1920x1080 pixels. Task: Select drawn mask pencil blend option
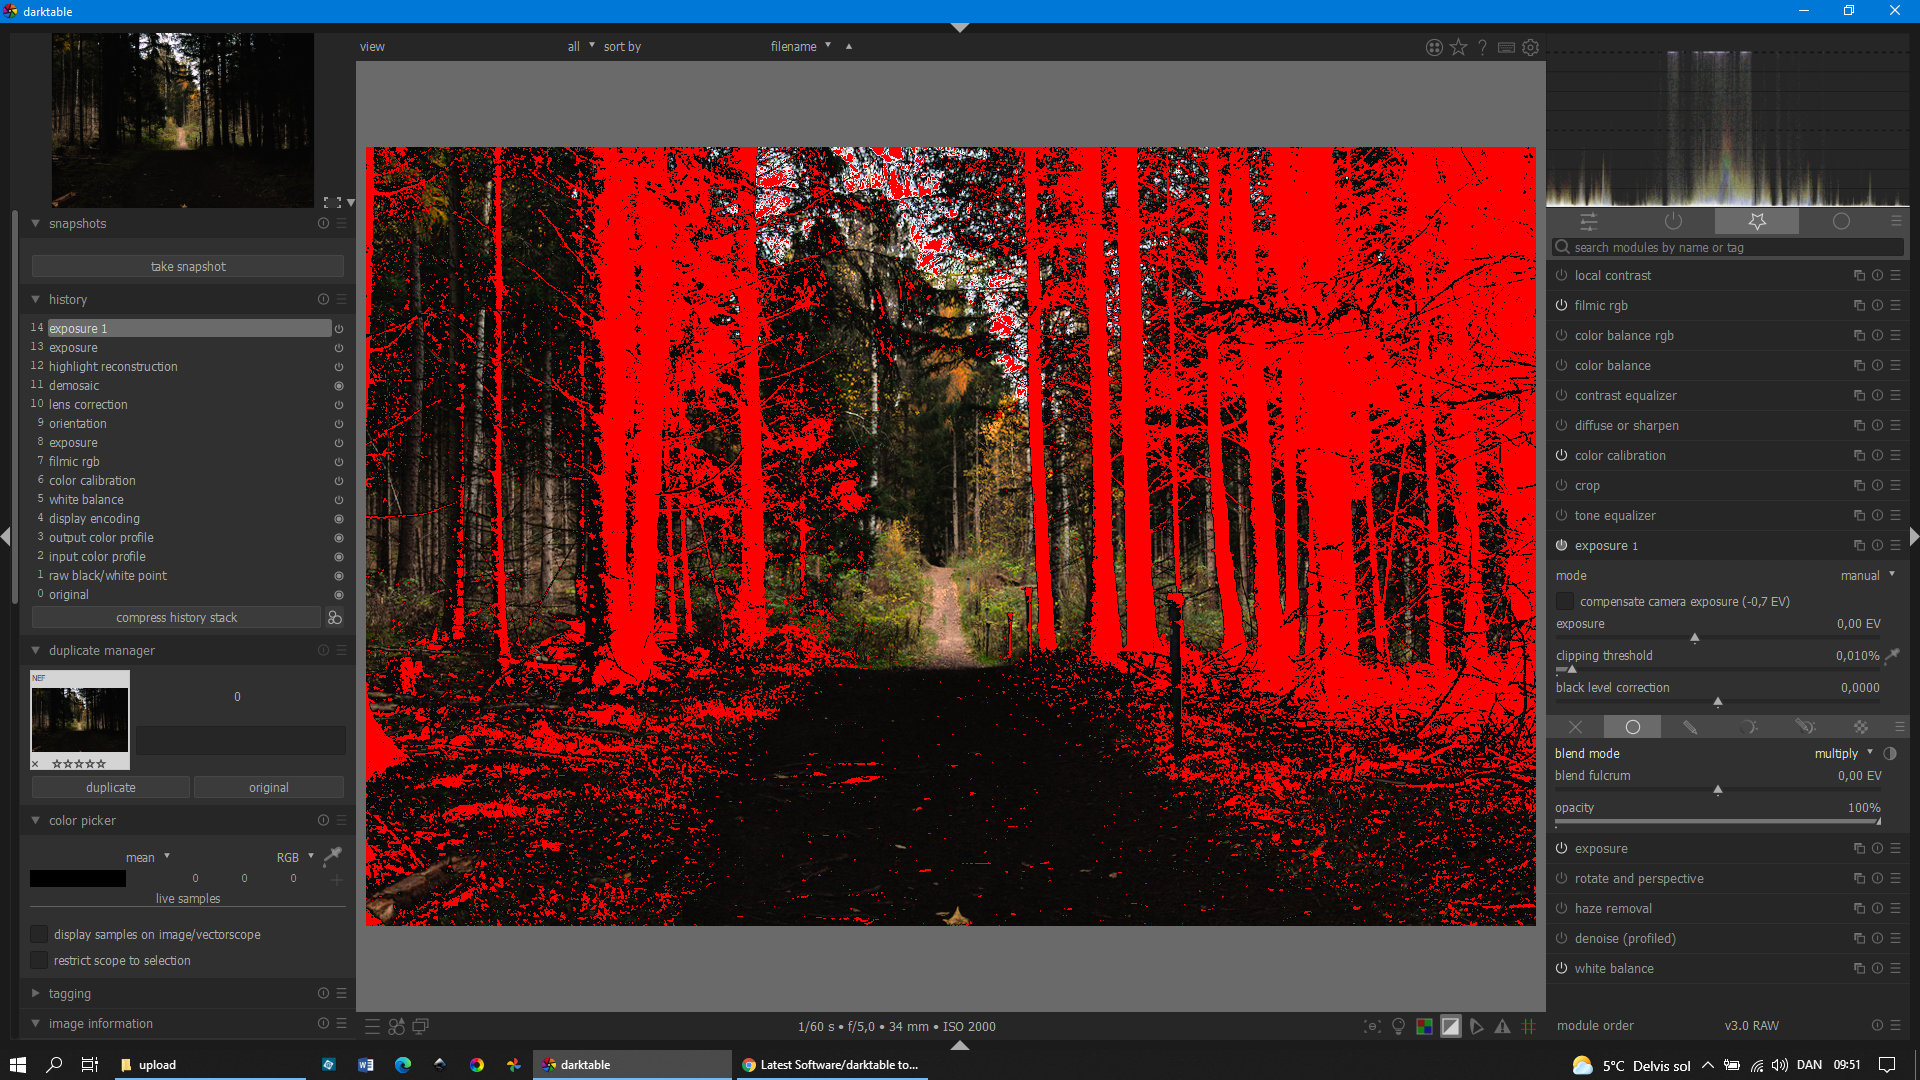coord(1690,727)
